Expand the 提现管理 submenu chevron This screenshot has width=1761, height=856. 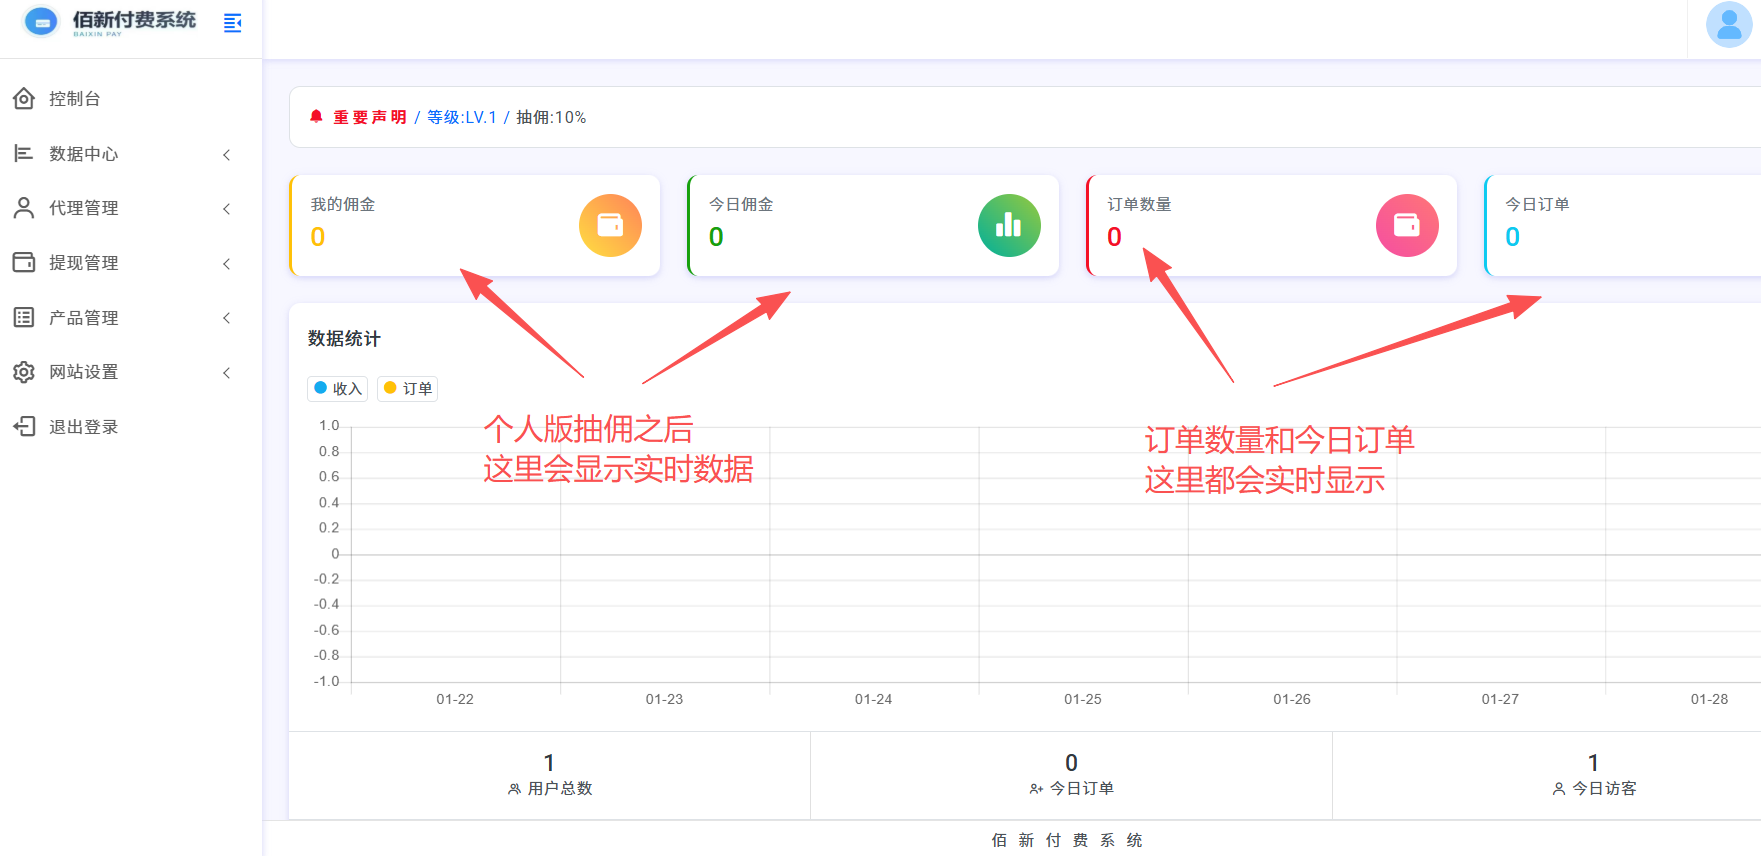pos(227,264)
